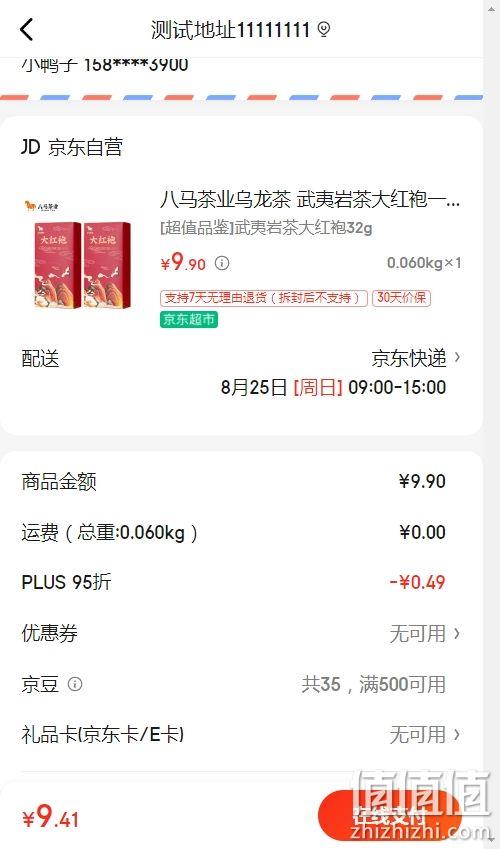Open the 京豆 info icon
Screen dimensions: 500x849
point(75,684)
